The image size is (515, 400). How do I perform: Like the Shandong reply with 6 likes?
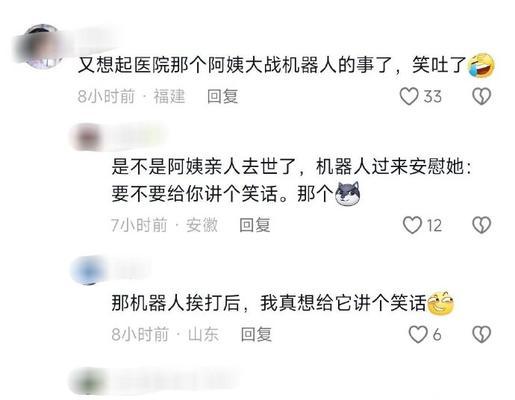pos(418,334)
